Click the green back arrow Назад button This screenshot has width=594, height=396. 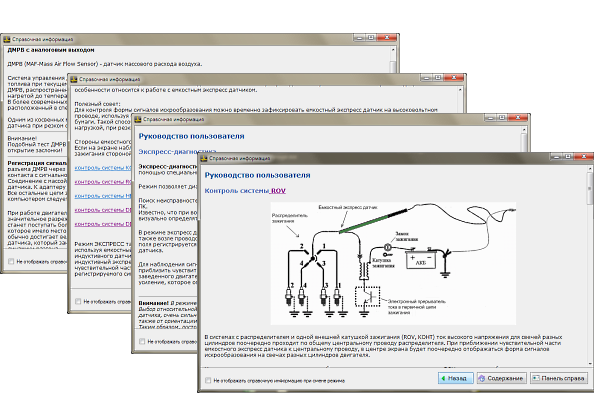456,378
